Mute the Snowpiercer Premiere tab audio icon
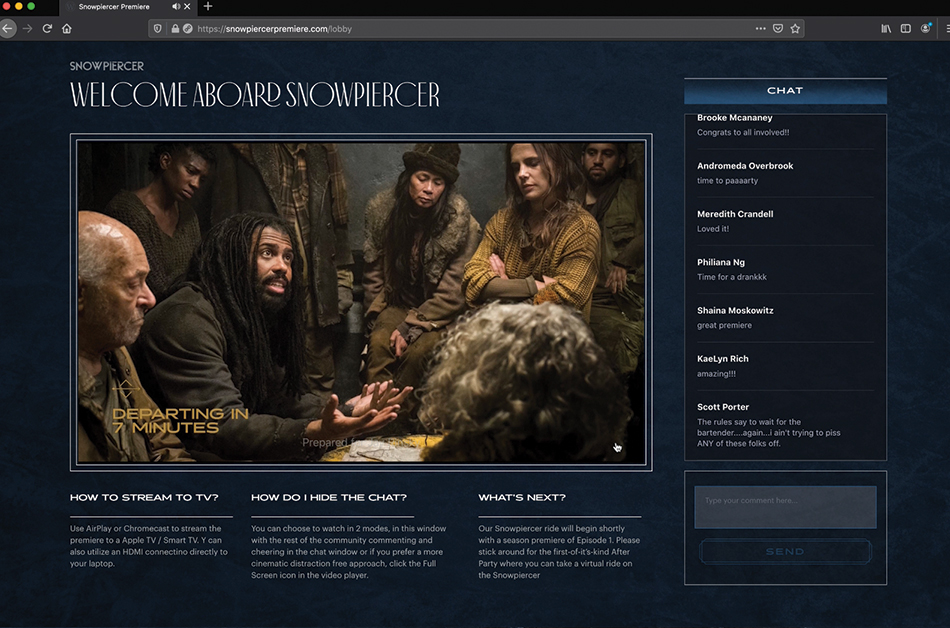Screen dimensions: 950x628 176,7
